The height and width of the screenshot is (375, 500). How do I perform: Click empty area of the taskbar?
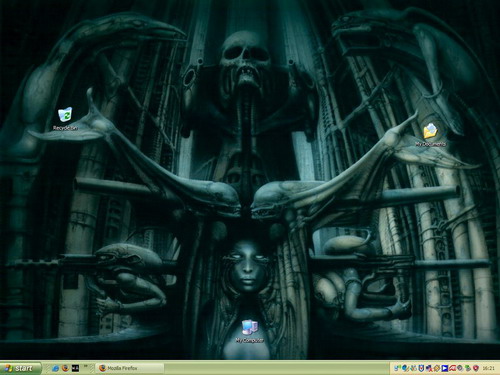pos(277,368)
